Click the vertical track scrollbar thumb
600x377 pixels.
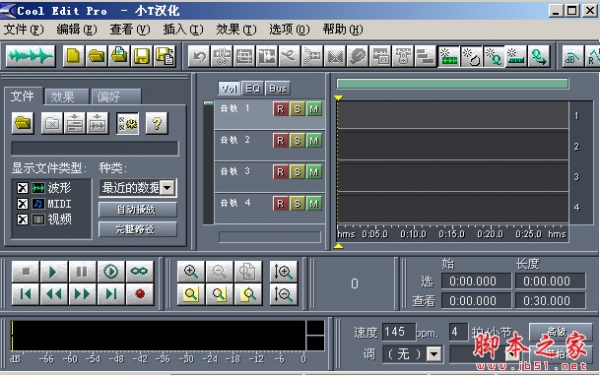[x=208, y=103]
